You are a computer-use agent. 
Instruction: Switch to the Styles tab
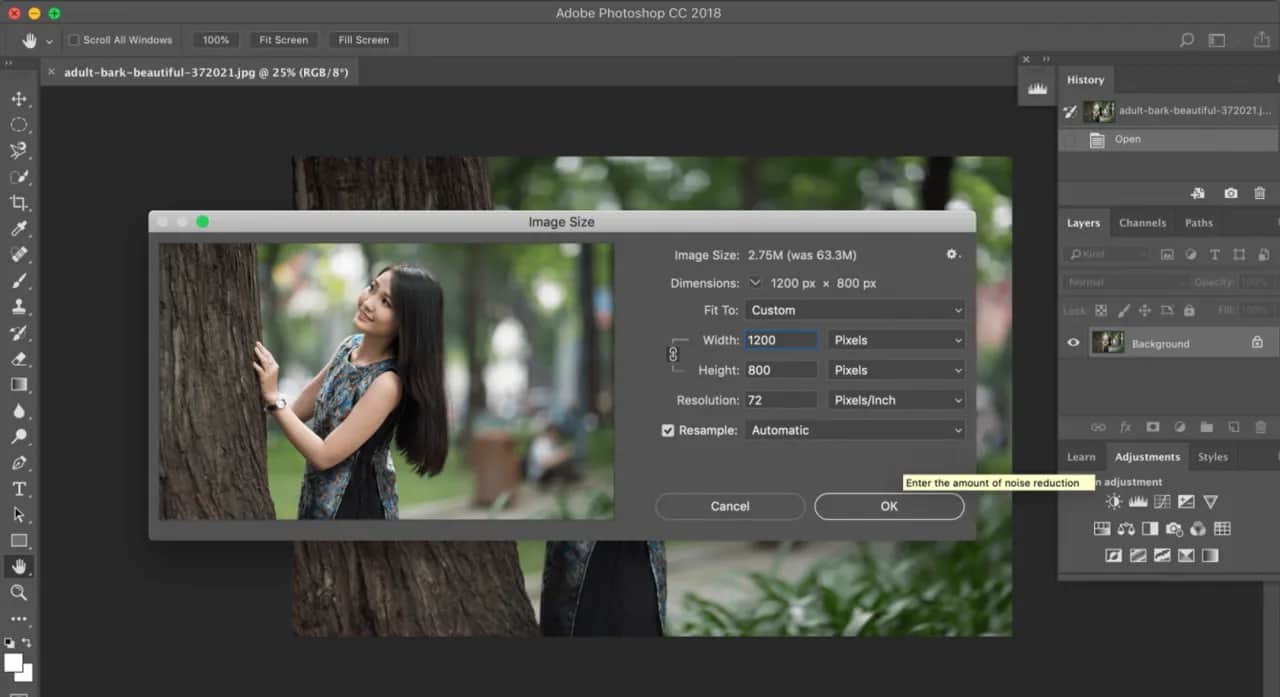(x=1212, y=457)
